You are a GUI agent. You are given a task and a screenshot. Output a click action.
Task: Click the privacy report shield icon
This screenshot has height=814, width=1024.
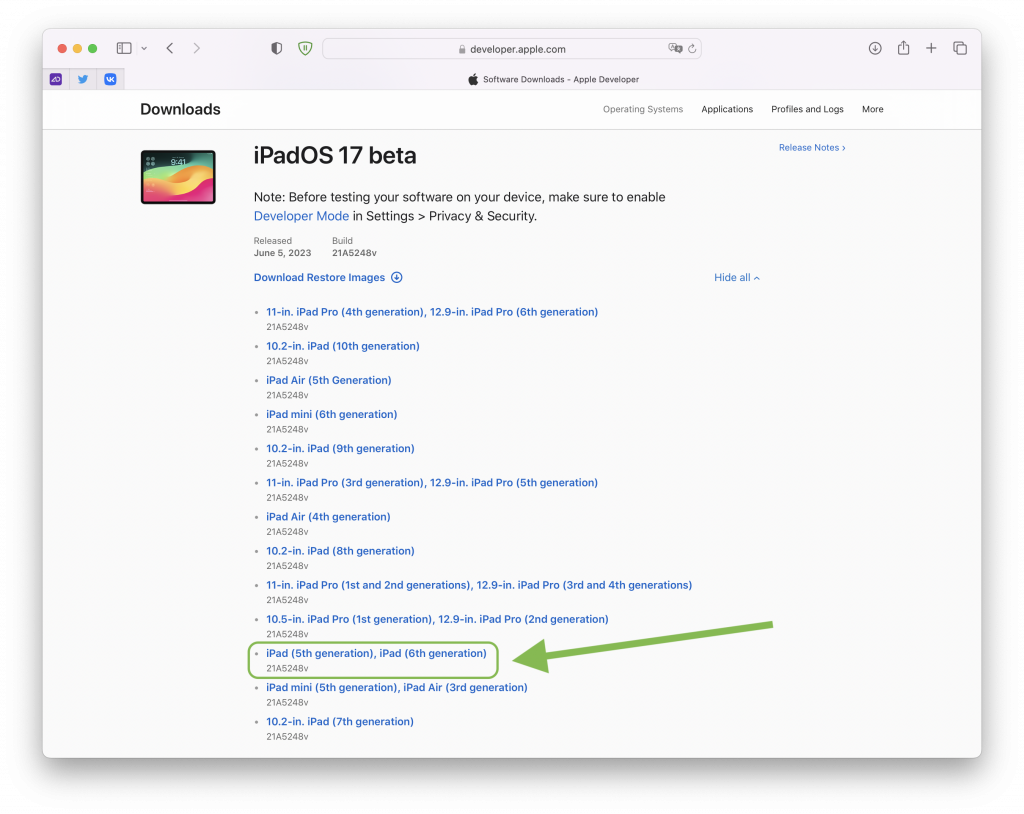point(277,48)
